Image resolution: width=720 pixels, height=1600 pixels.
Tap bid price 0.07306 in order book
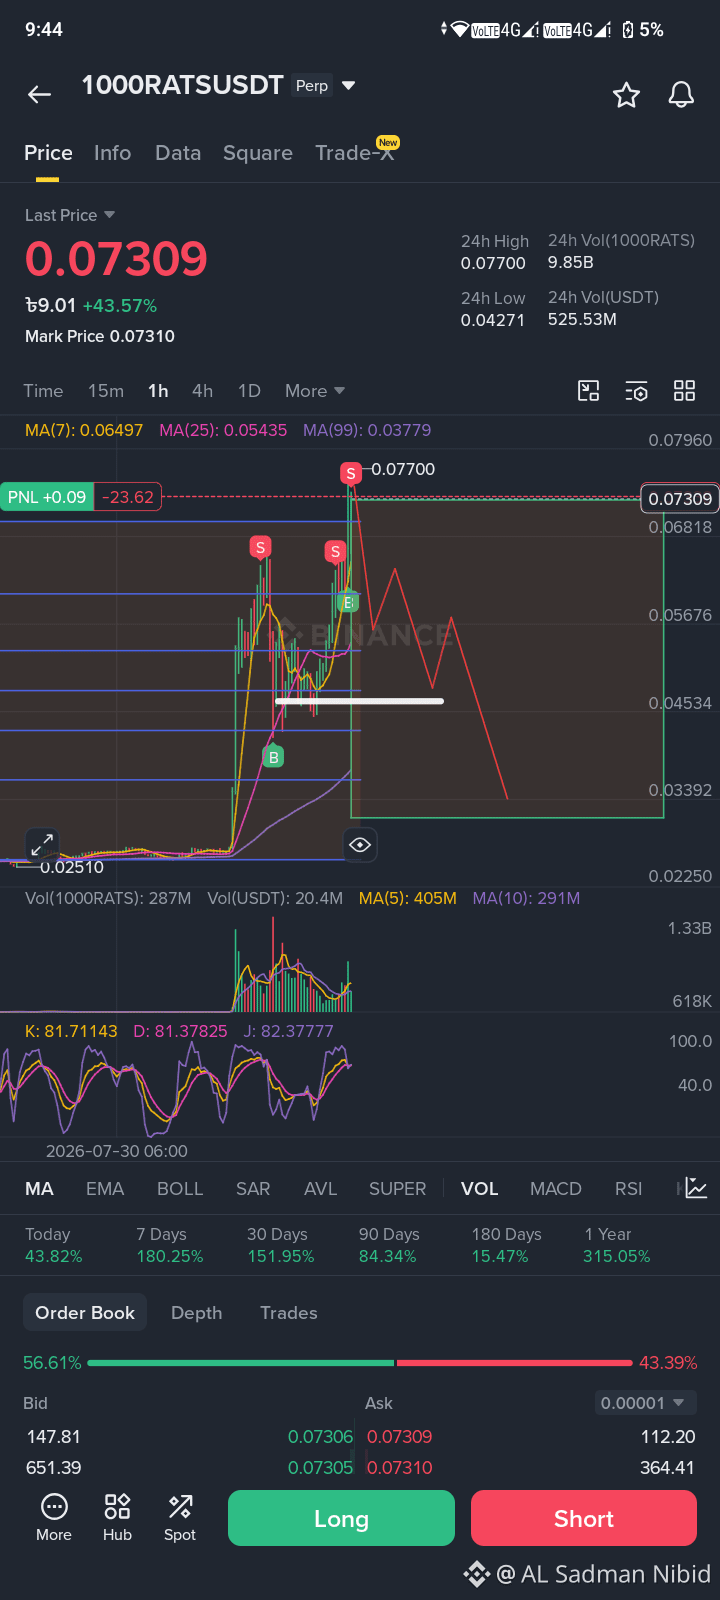coord(320,1437)
